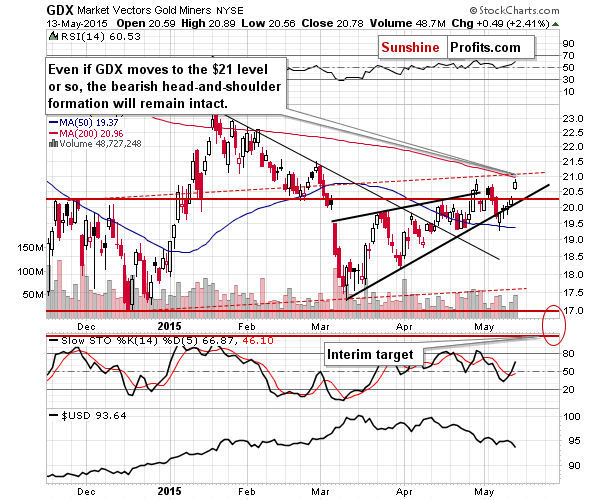Click the Open 20.59 value
The image size is (600, 500).
point(146,23)
